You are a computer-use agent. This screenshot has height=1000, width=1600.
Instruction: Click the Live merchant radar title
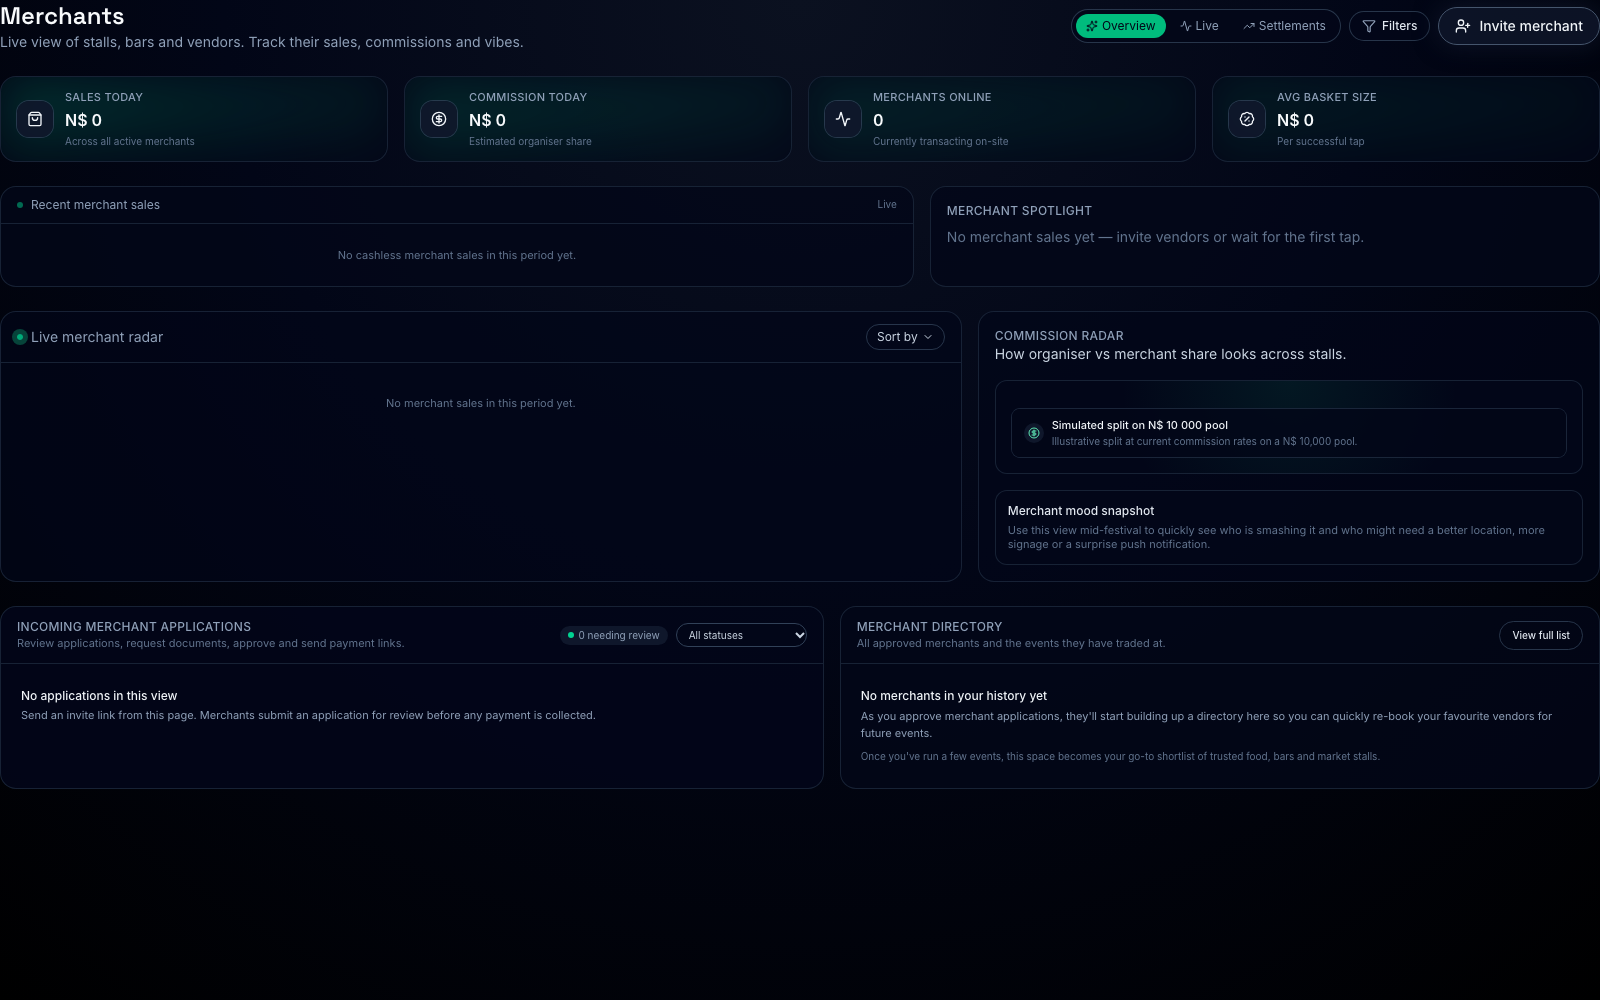(97, 337)
